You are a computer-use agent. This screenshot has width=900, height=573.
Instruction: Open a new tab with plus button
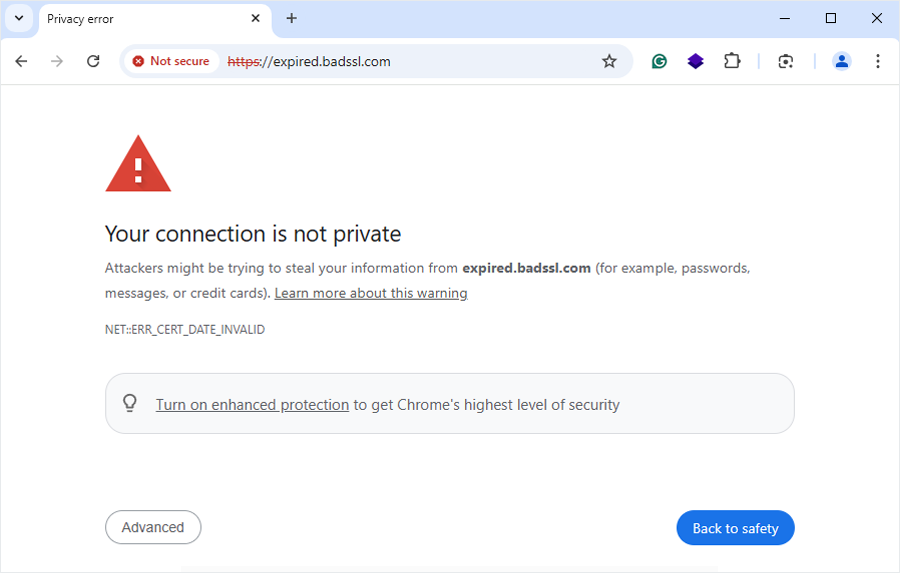[292, 18]
